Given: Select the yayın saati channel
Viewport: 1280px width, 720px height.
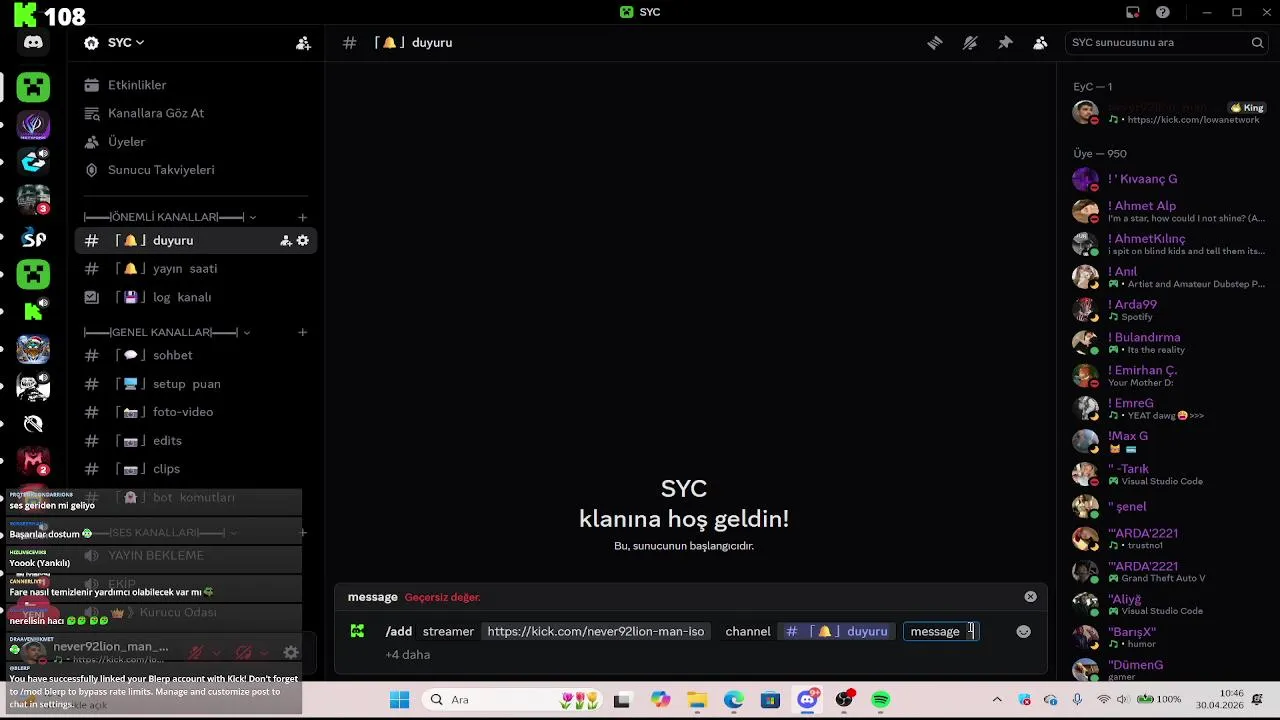Looking at the screenshot, I should tap(195, 269).
